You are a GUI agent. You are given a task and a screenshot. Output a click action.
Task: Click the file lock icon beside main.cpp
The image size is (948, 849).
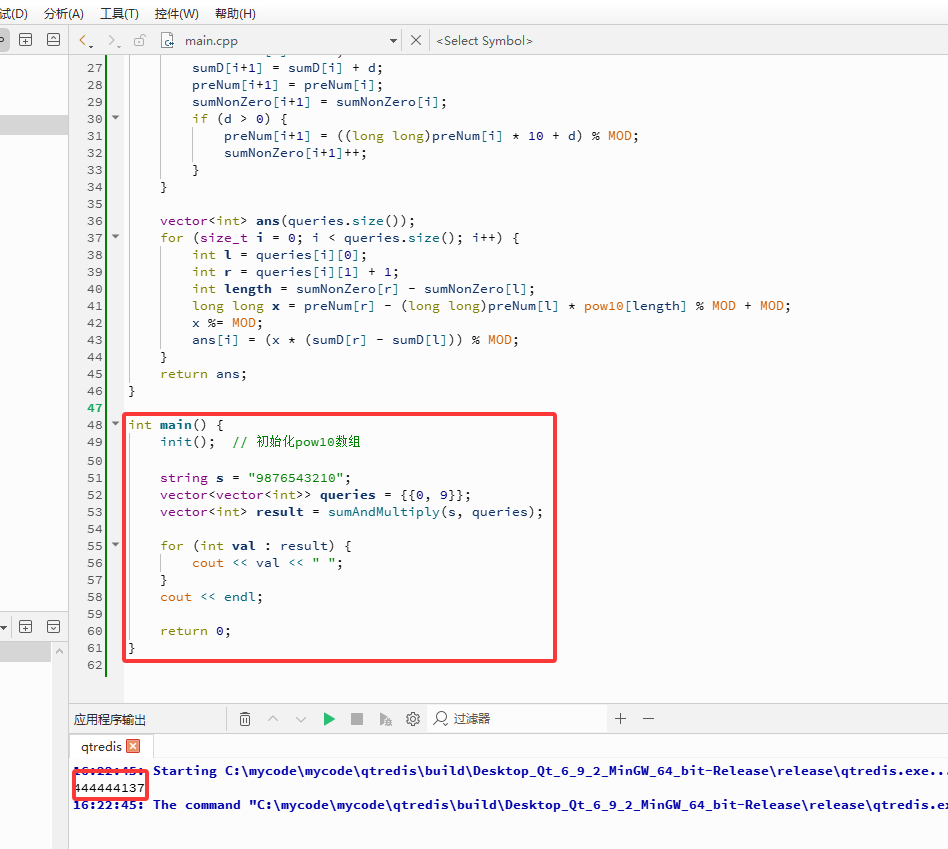point(140,41)
